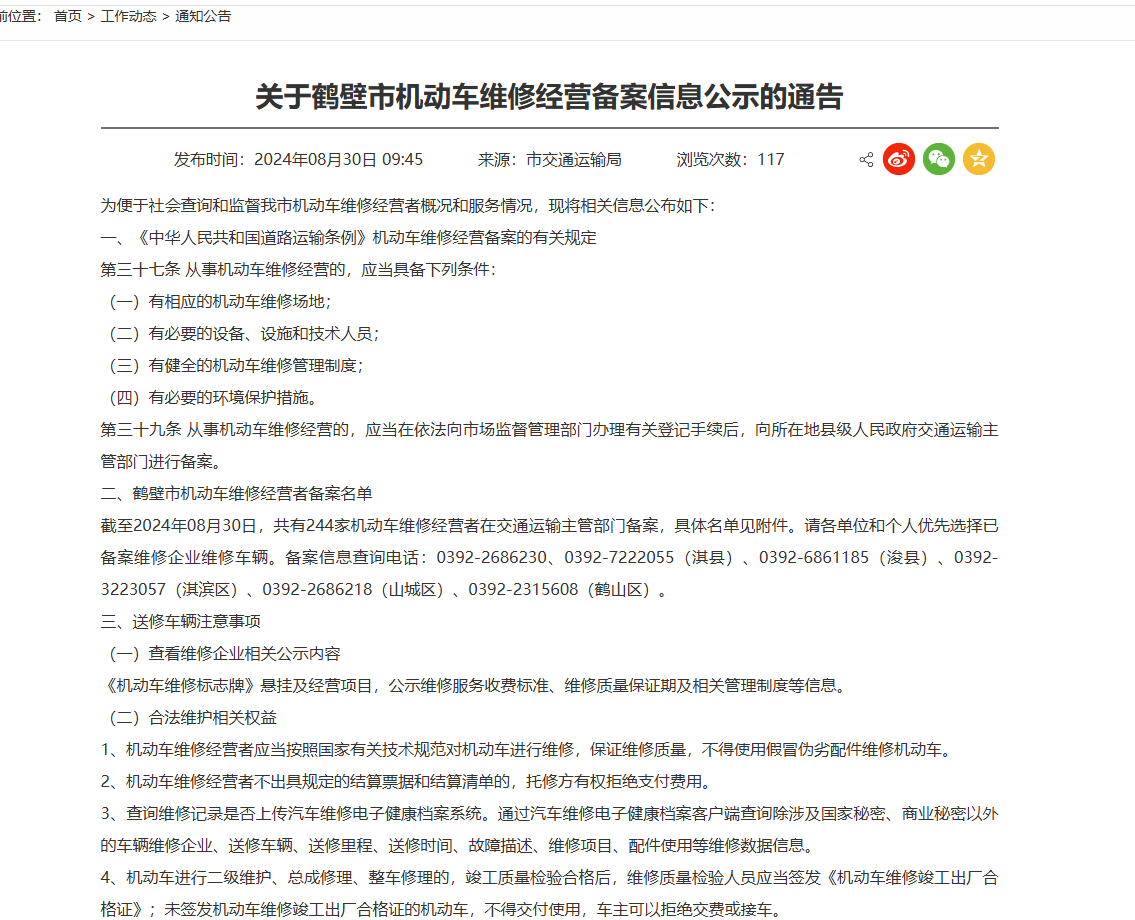The image size is (1135, 920).
Task: Click the line beginning 第三十七条
Action: click(298, 270)
